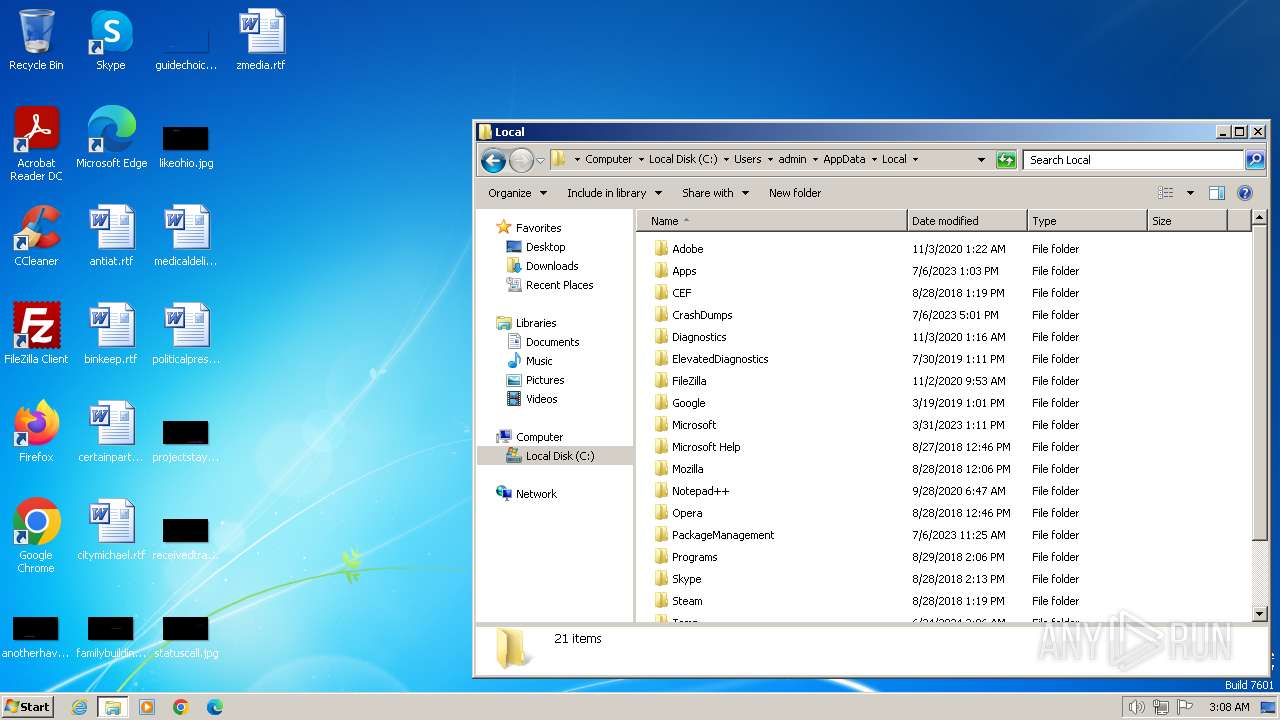This screenshot has width=1280, height=720.
Task: Select the Notepad++ folder
Action: pyautogui.click(x=700, y=491)
